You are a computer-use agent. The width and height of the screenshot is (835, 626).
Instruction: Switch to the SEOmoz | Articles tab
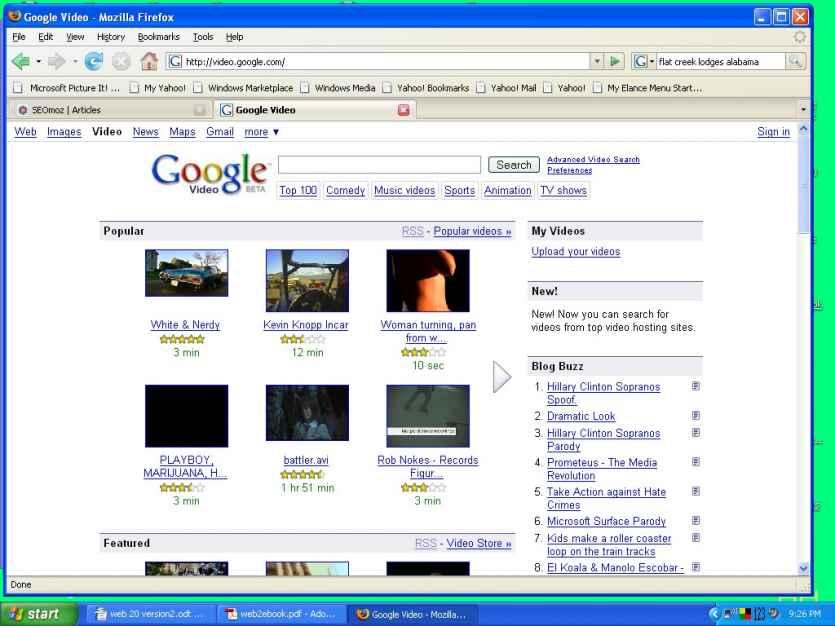click(x=100, y=109)
